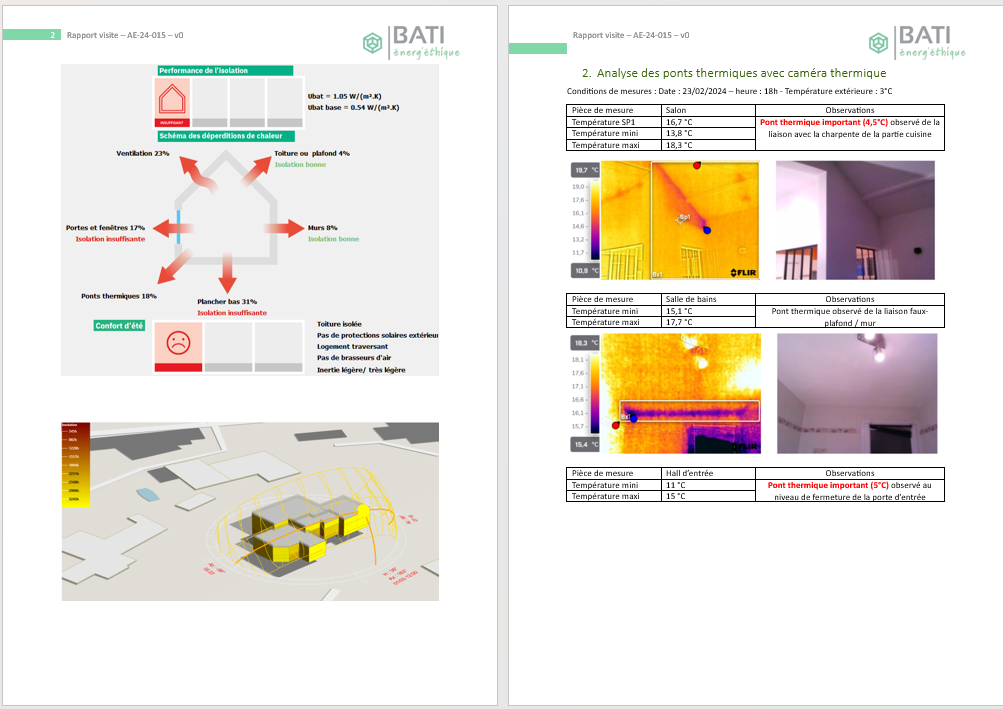Viewport: 1003px width, 709px height.
Task: Click the 'Salon' table cell
Action: pos(708,110)
